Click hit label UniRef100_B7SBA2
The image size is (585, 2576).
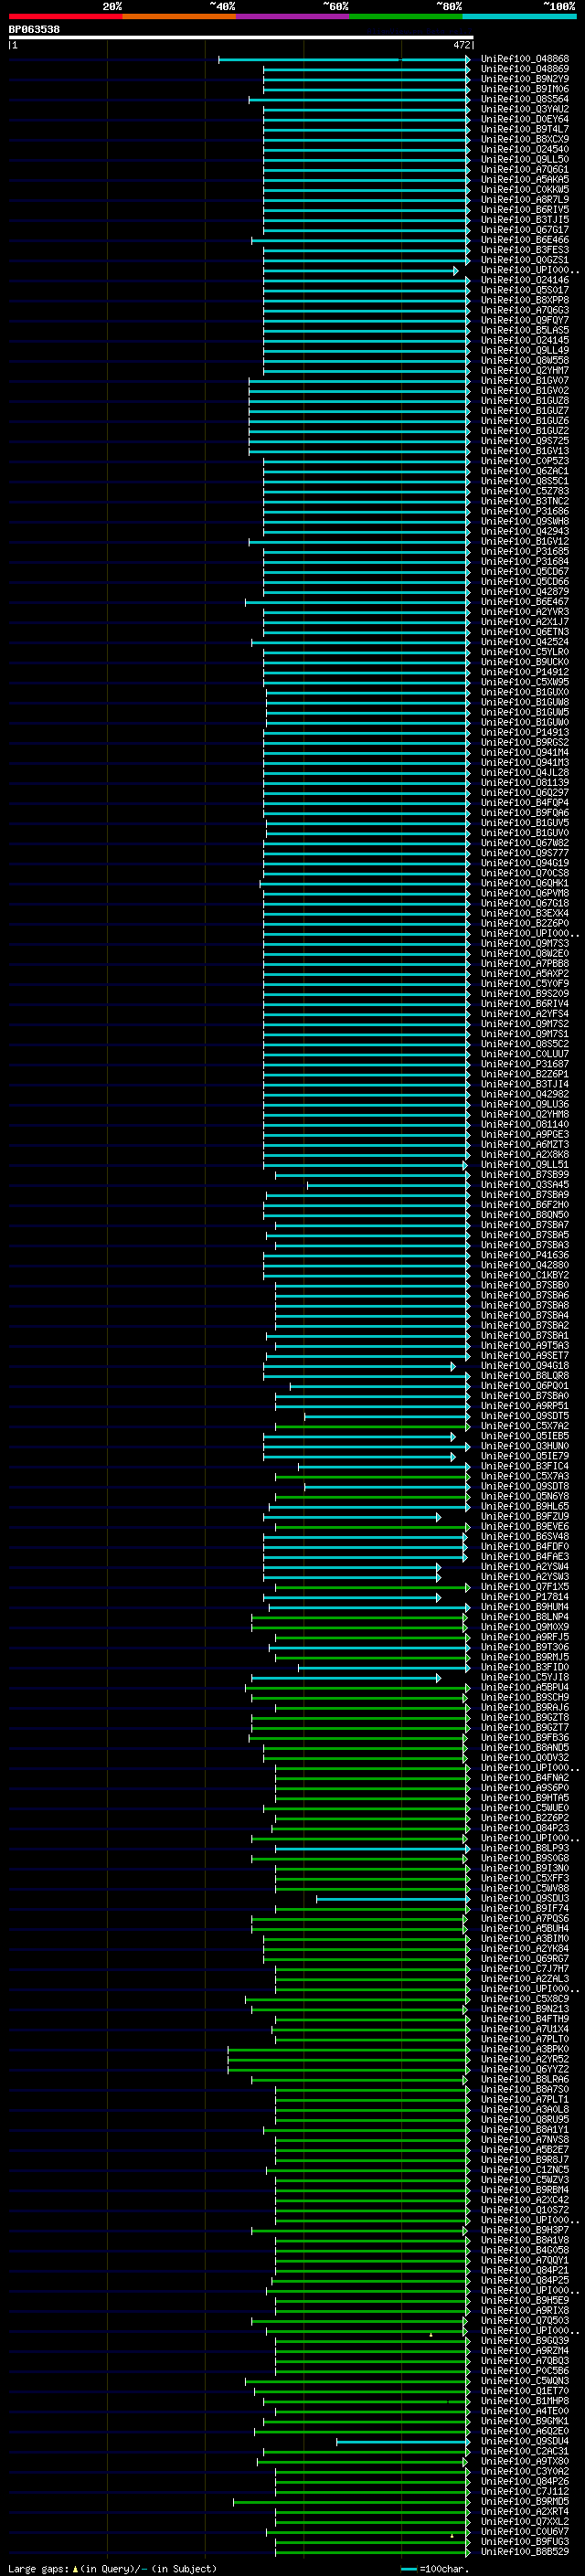[x=524, y=1324]
